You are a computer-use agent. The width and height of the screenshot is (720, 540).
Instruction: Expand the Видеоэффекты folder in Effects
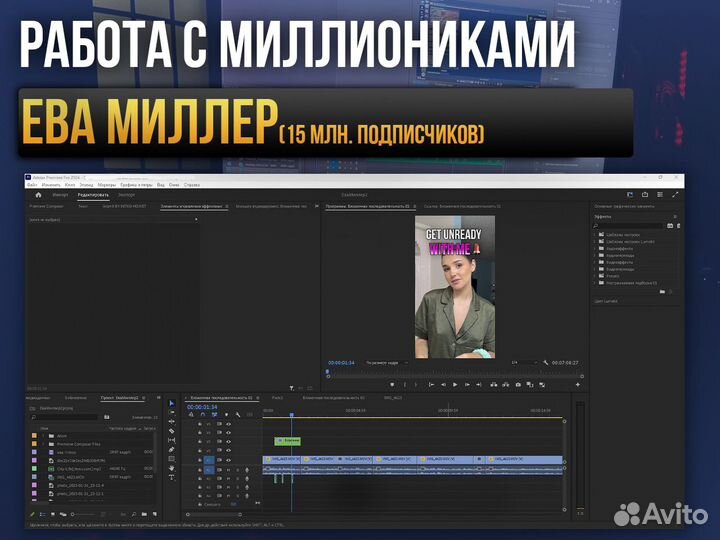[595, 262]
